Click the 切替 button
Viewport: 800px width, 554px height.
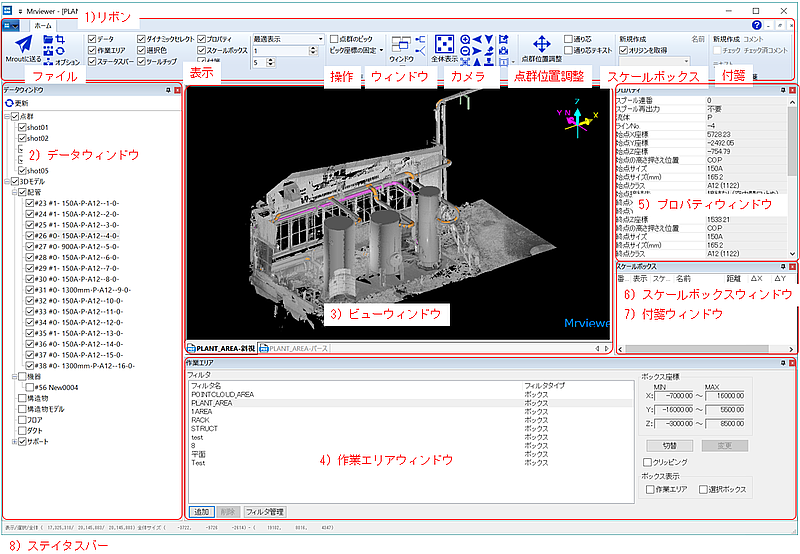tap(669, 445)
